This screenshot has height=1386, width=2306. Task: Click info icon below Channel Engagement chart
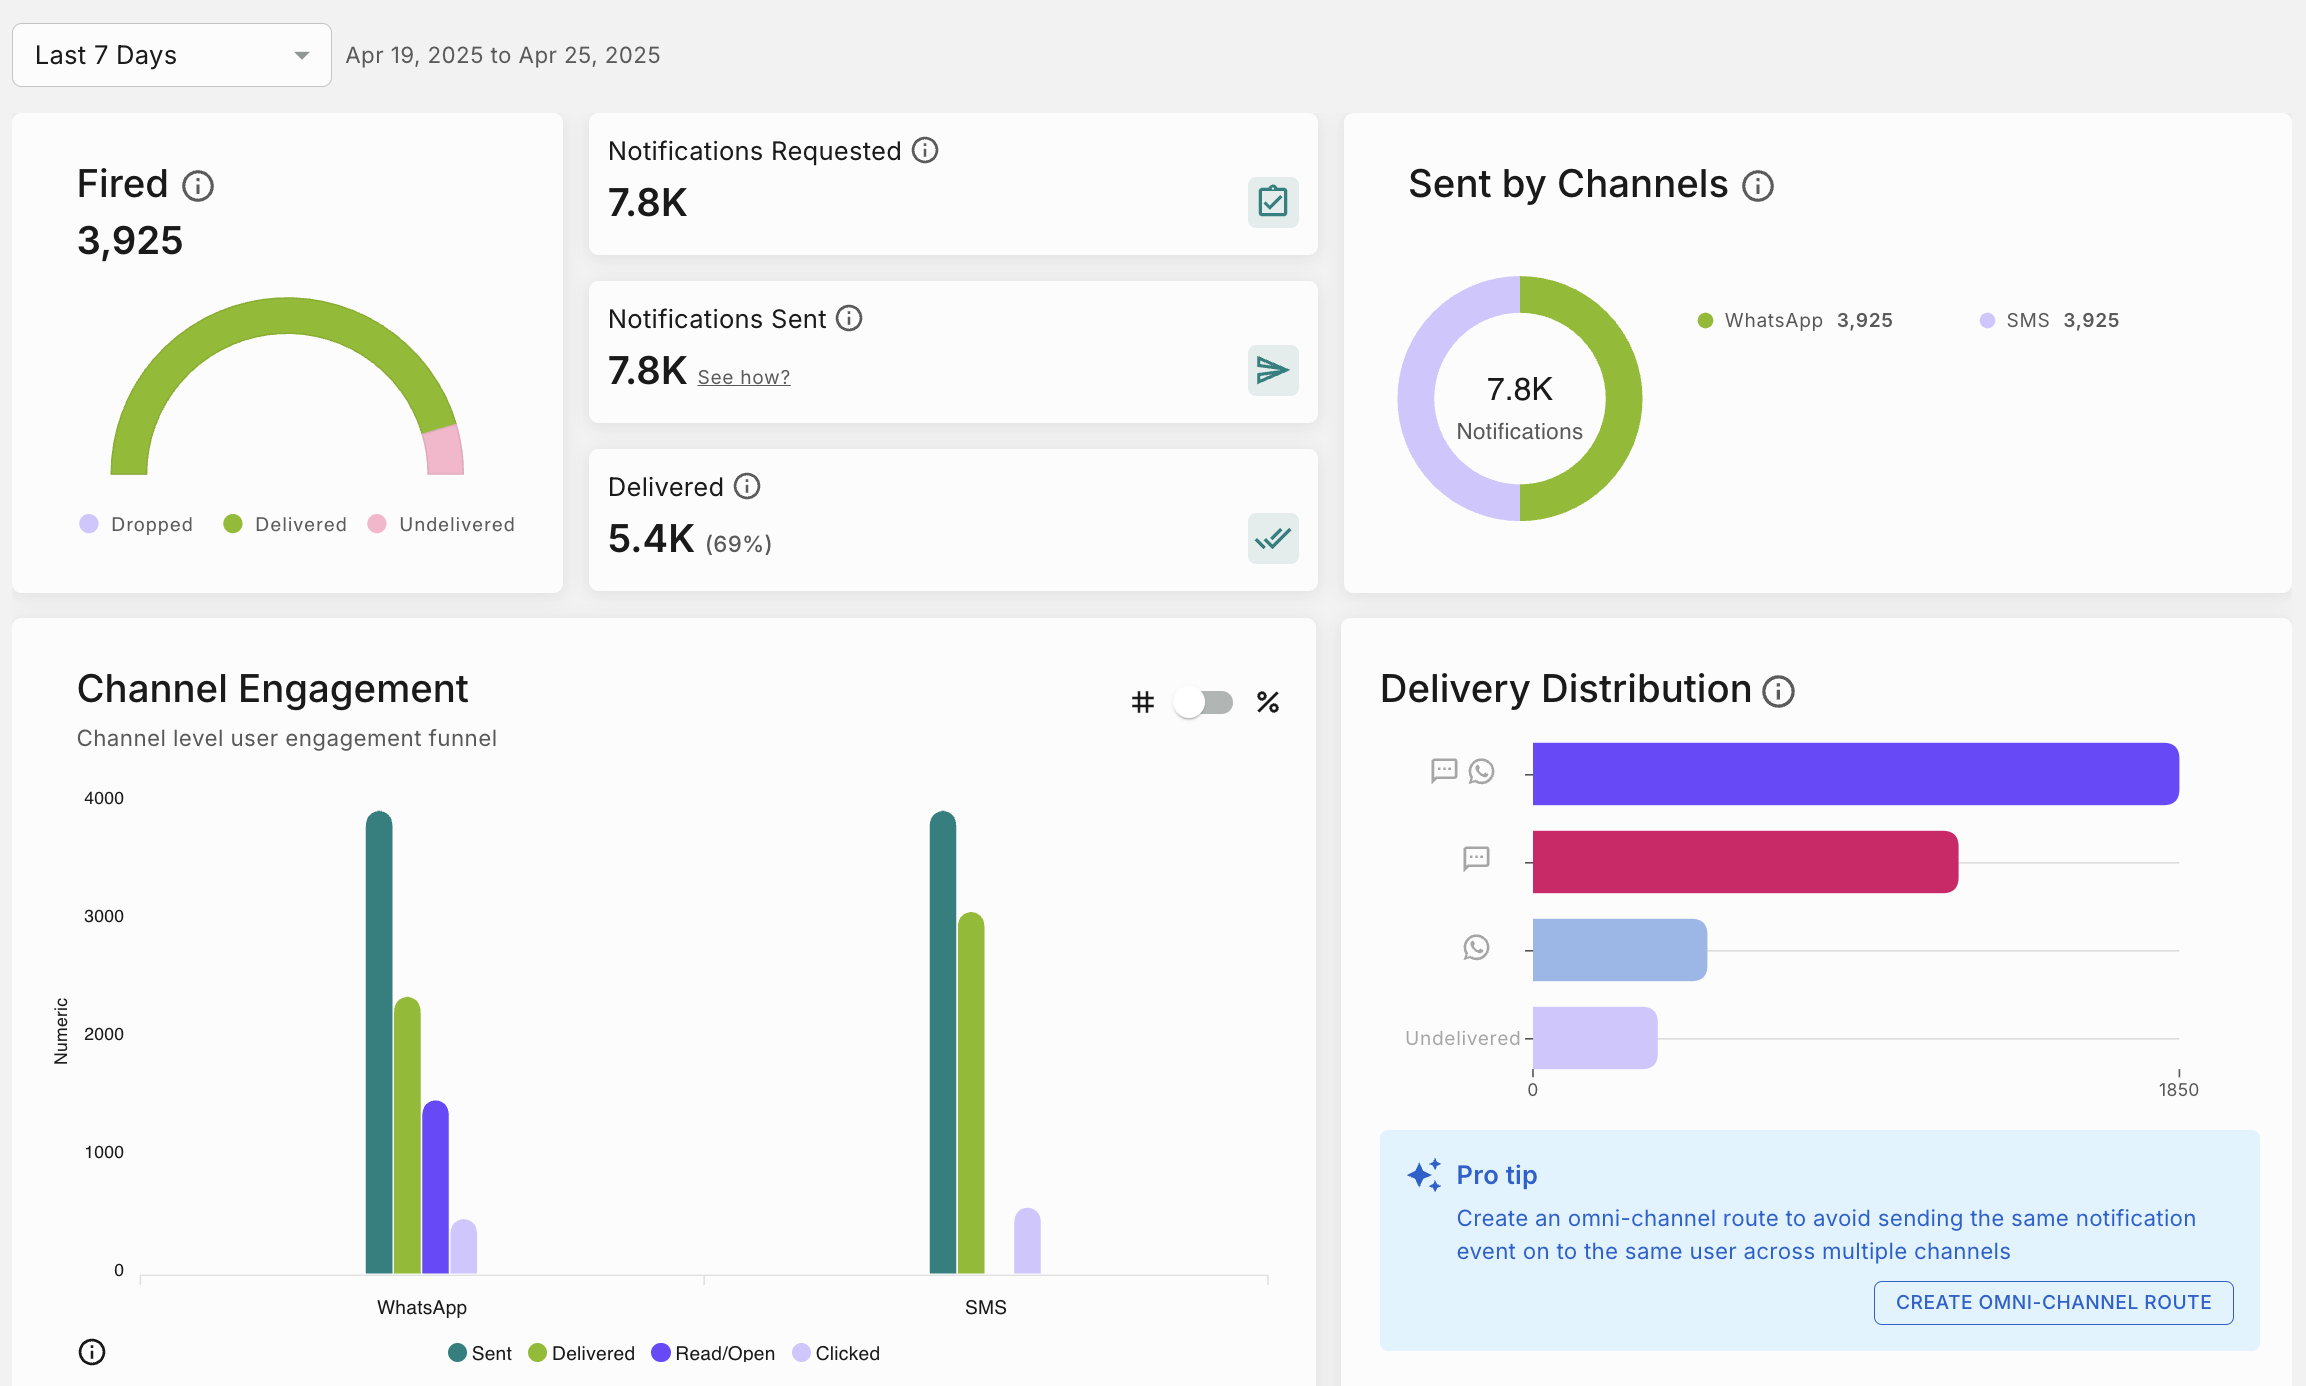pyautogui.click(x=92, y=1352)
